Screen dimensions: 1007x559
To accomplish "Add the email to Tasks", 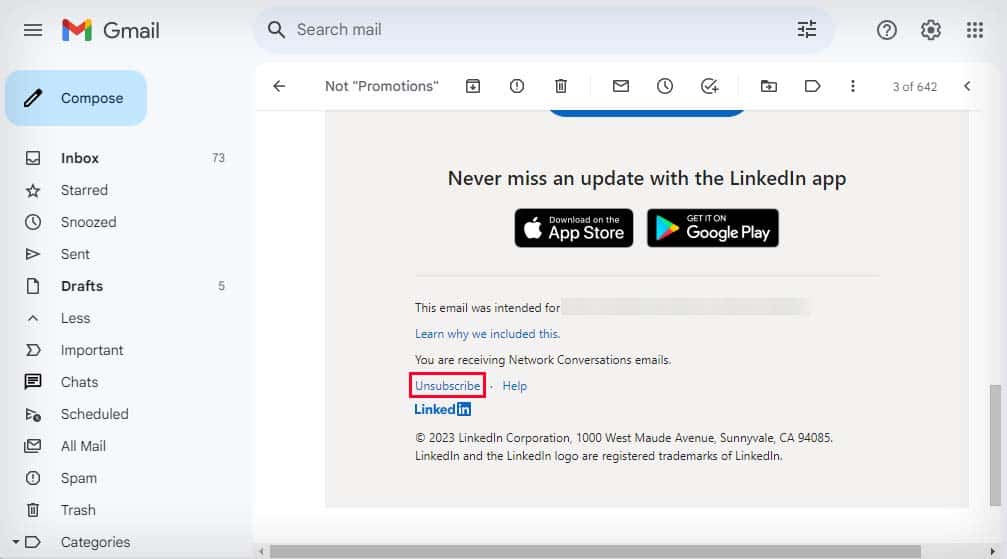I will point(709,86).
